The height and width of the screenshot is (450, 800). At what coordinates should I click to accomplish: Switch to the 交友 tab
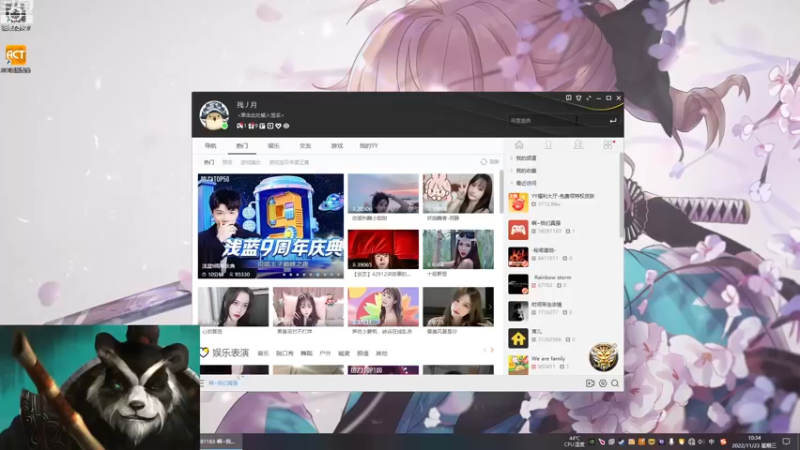pyautogui.click(x=305, y=146)
